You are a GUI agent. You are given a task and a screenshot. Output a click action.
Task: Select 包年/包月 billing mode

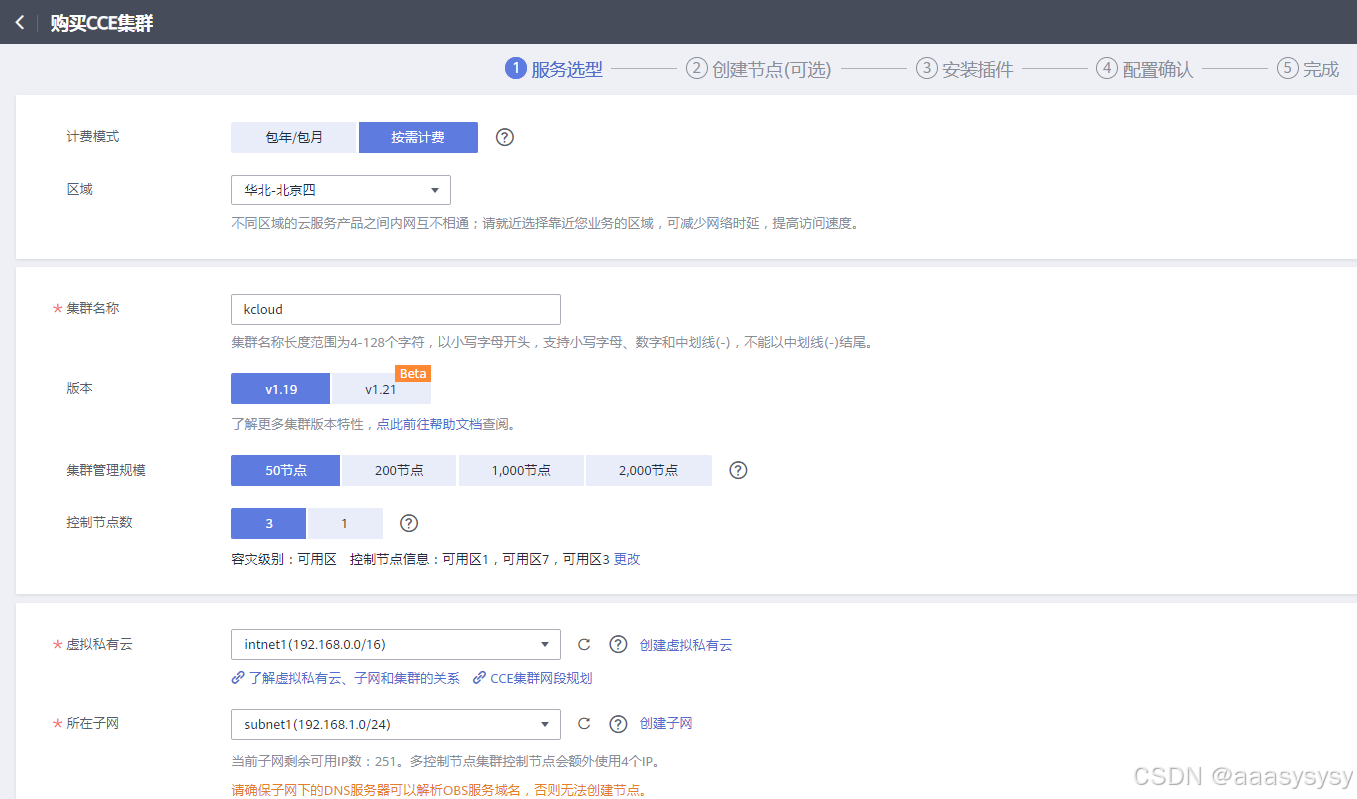pos(293,137)
